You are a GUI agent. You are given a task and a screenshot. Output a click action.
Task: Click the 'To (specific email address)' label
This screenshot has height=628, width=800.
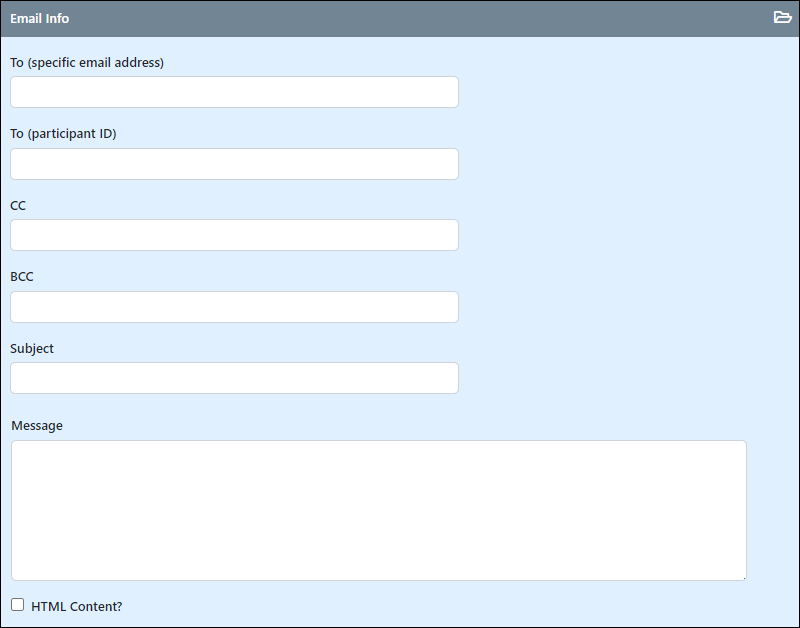pyautogui.click(x=87, y=62)
